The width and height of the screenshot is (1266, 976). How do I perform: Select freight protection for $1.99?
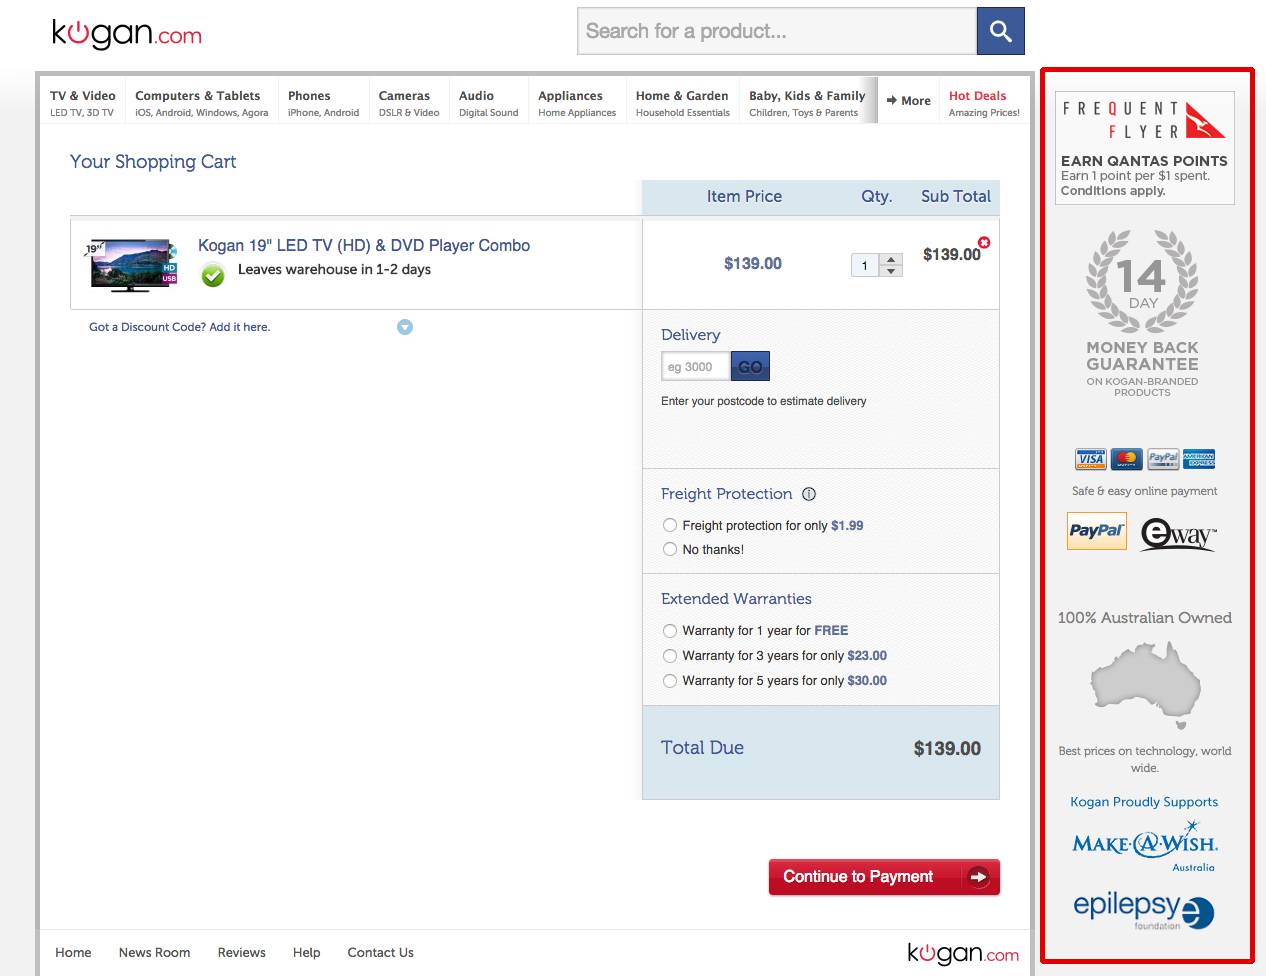[x=670, y=525]
